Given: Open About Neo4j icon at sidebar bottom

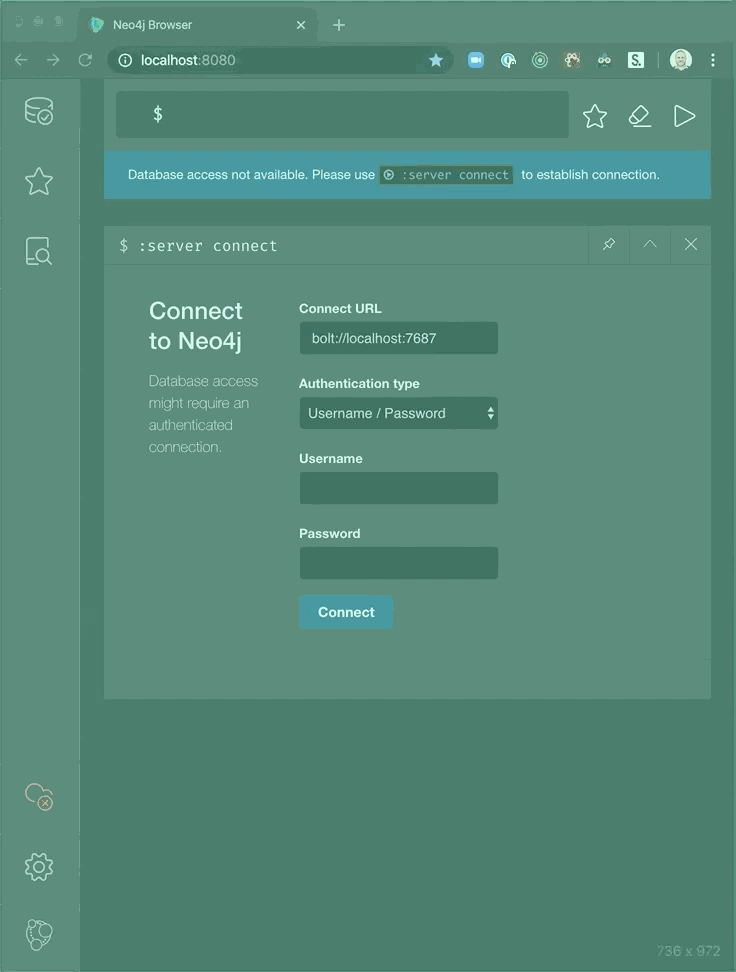Looking at the screenshot, I should pyautogui.click(x=39, y=935).
